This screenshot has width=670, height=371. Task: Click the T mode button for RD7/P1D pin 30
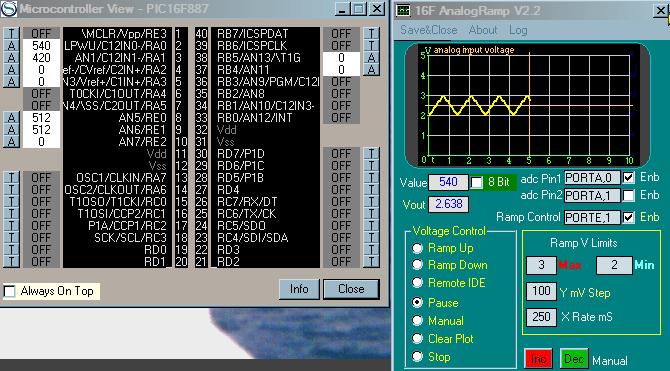[371, 153]
